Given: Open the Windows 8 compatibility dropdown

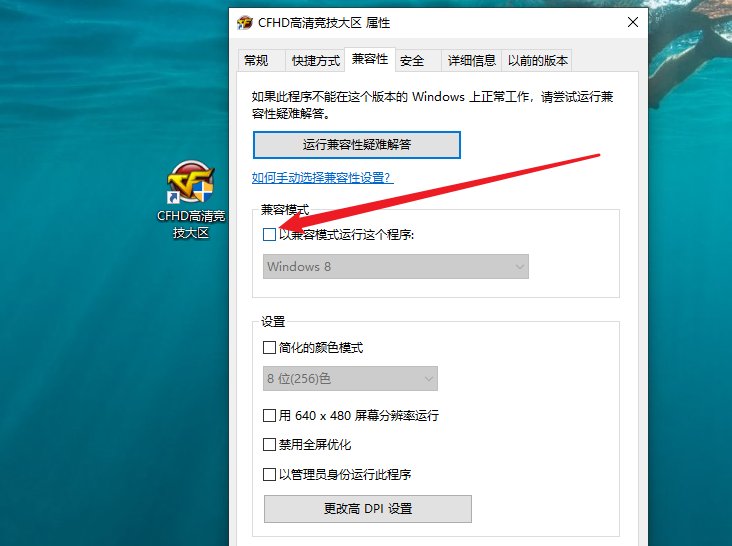Looking at the screenshot, I should coord(396,266).
